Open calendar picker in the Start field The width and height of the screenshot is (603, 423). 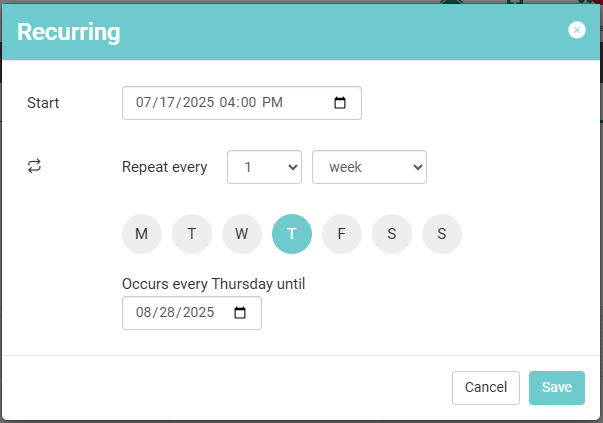(340, 103)
